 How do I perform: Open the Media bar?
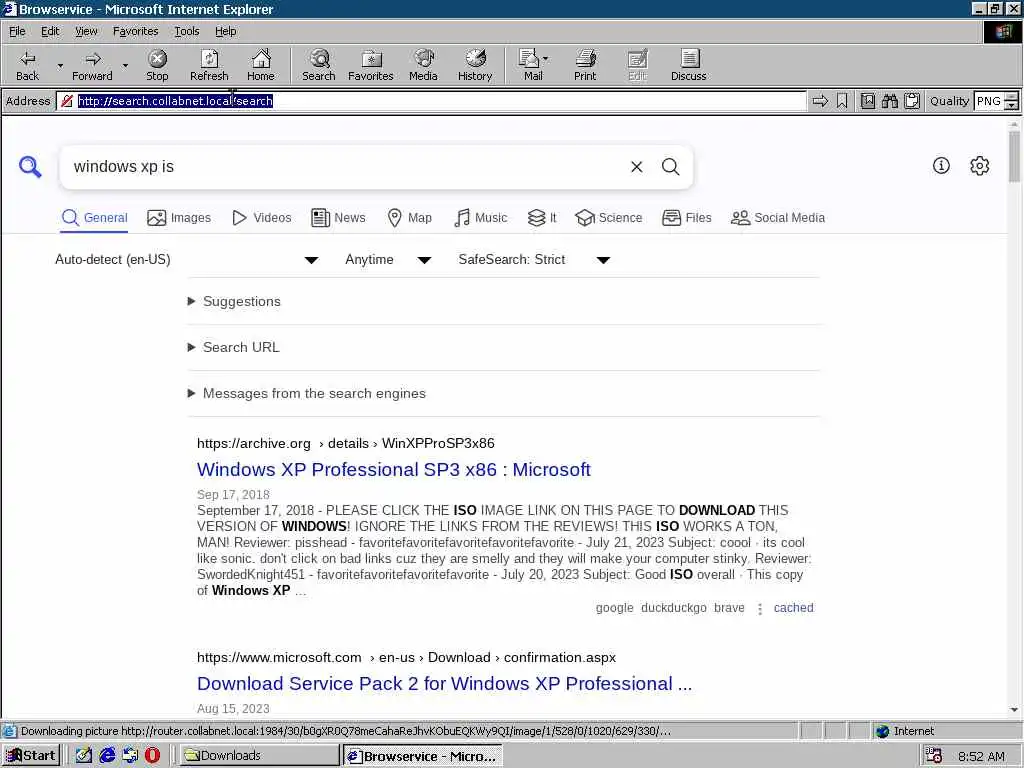pos(423,65)
